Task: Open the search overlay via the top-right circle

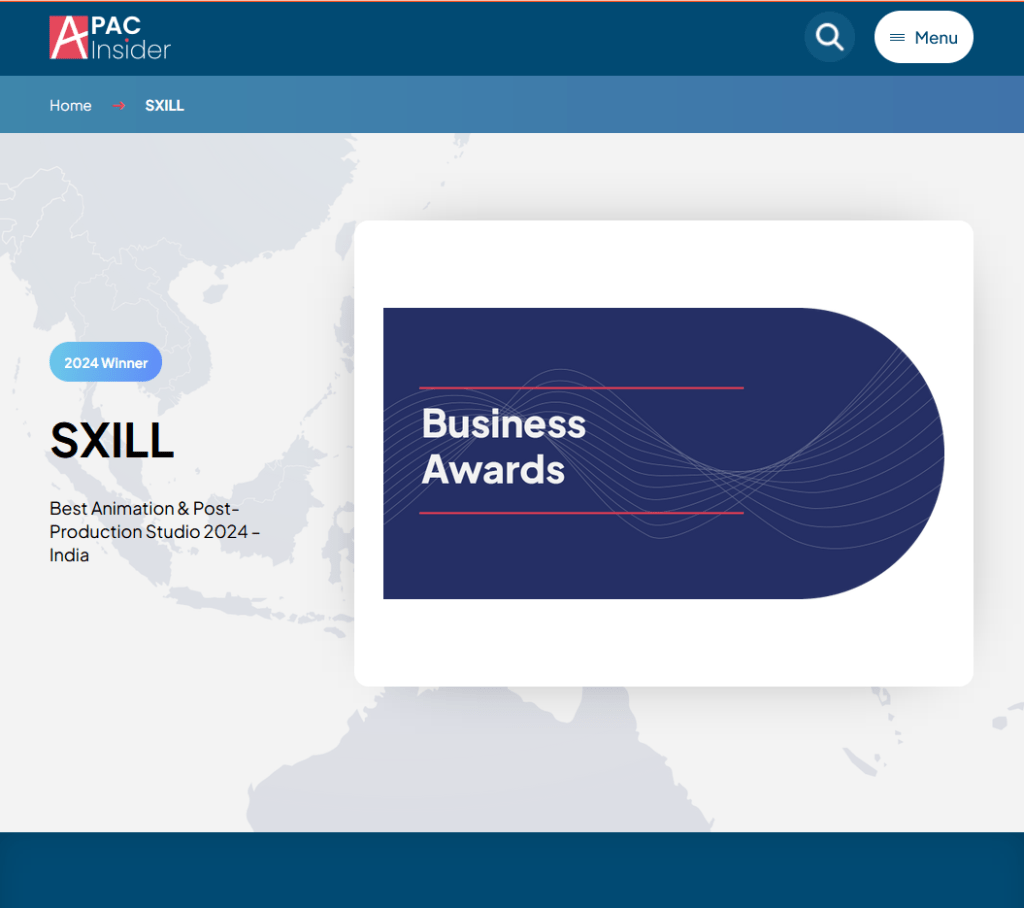Action: click(x=829, y=37)
